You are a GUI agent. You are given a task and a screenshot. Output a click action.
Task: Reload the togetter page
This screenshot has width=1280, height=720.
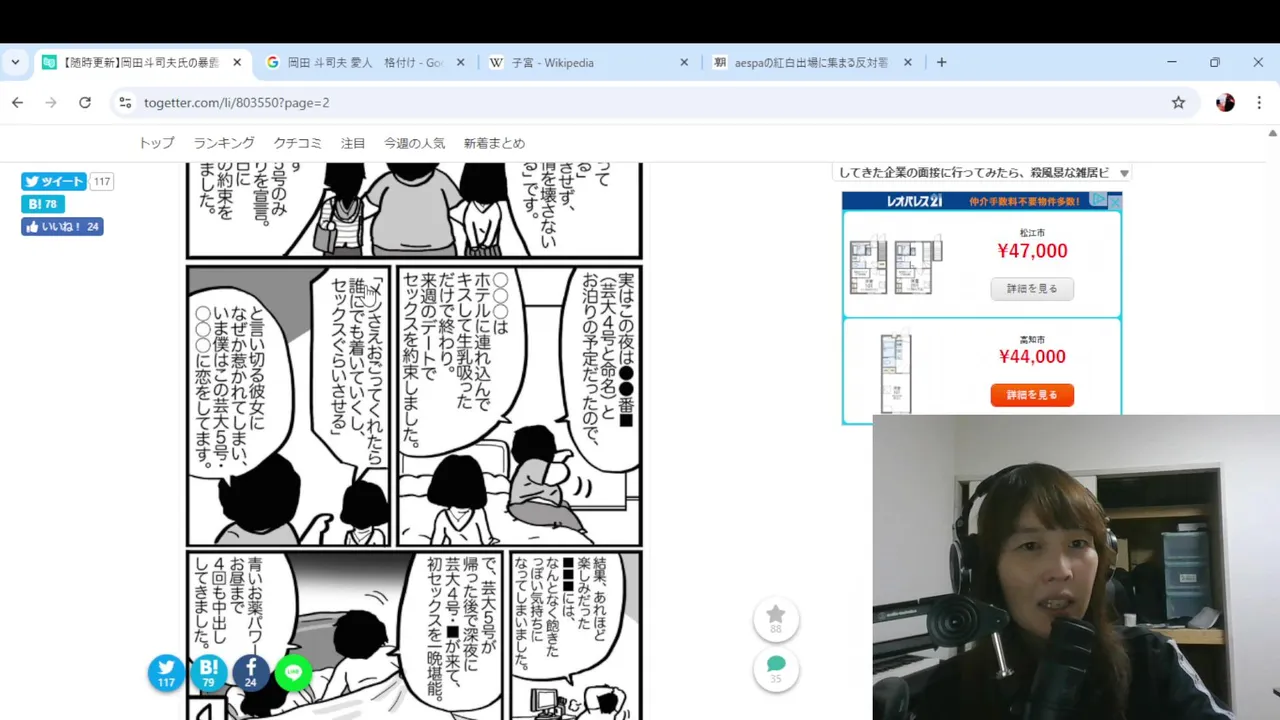tap(85, 102)
